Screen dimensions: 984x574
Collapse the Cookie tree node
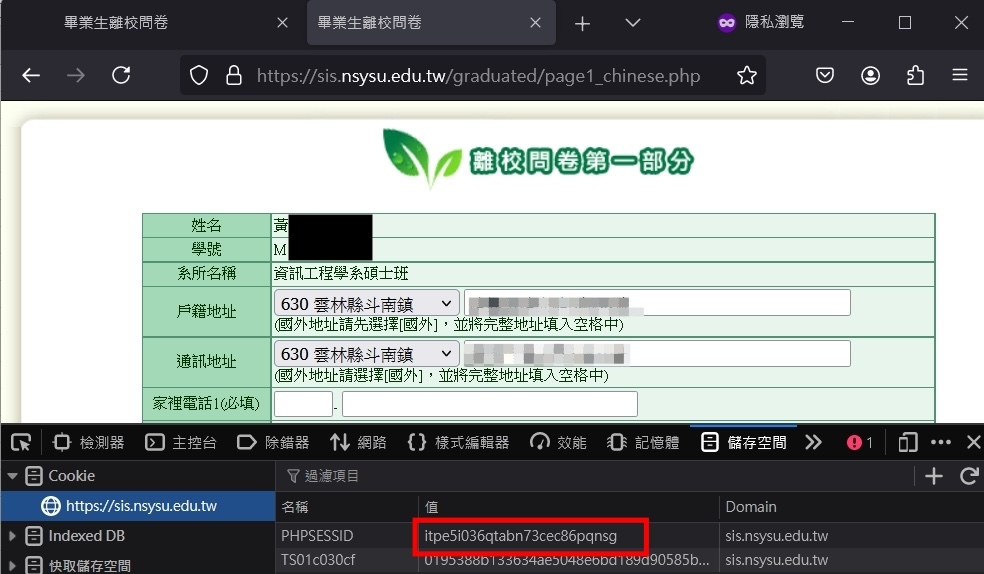tap(12, 476)
